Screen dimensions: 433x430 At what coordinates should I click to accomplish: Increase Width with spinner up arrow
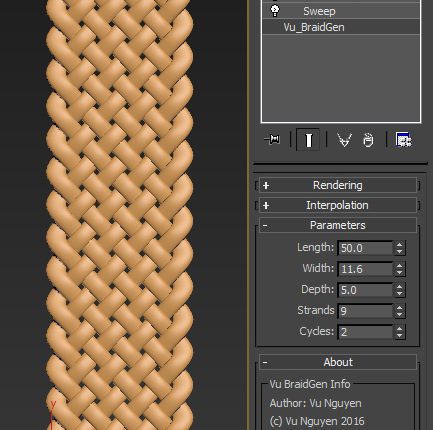point(399,266)
